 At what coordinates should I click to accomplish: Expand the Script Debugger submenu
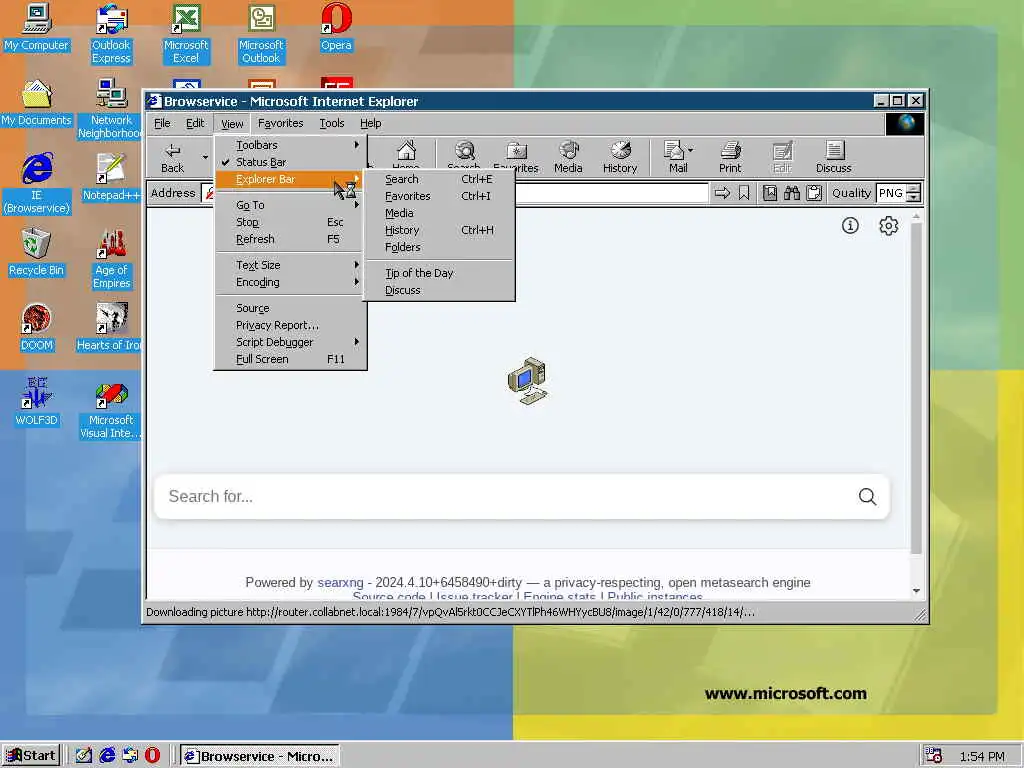(291, 342)
